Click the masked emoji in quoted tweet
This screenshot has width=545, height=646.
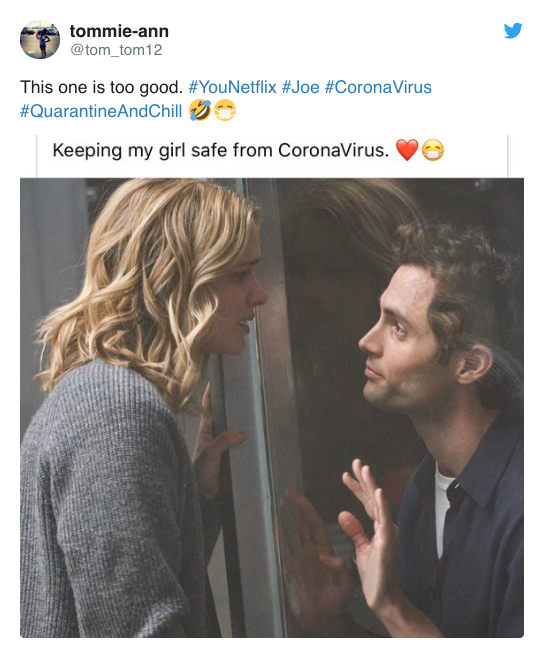pyautogui.click(x=433, y=150)
